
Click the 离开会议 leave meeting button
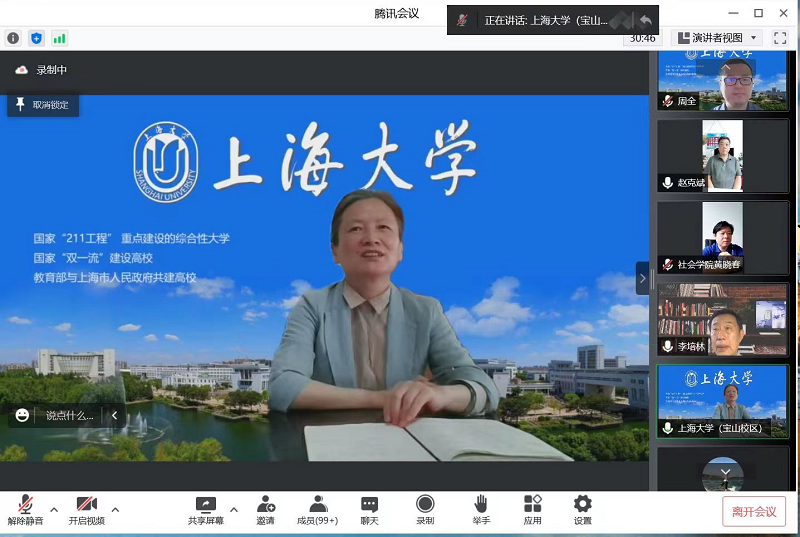click(754, 511)
